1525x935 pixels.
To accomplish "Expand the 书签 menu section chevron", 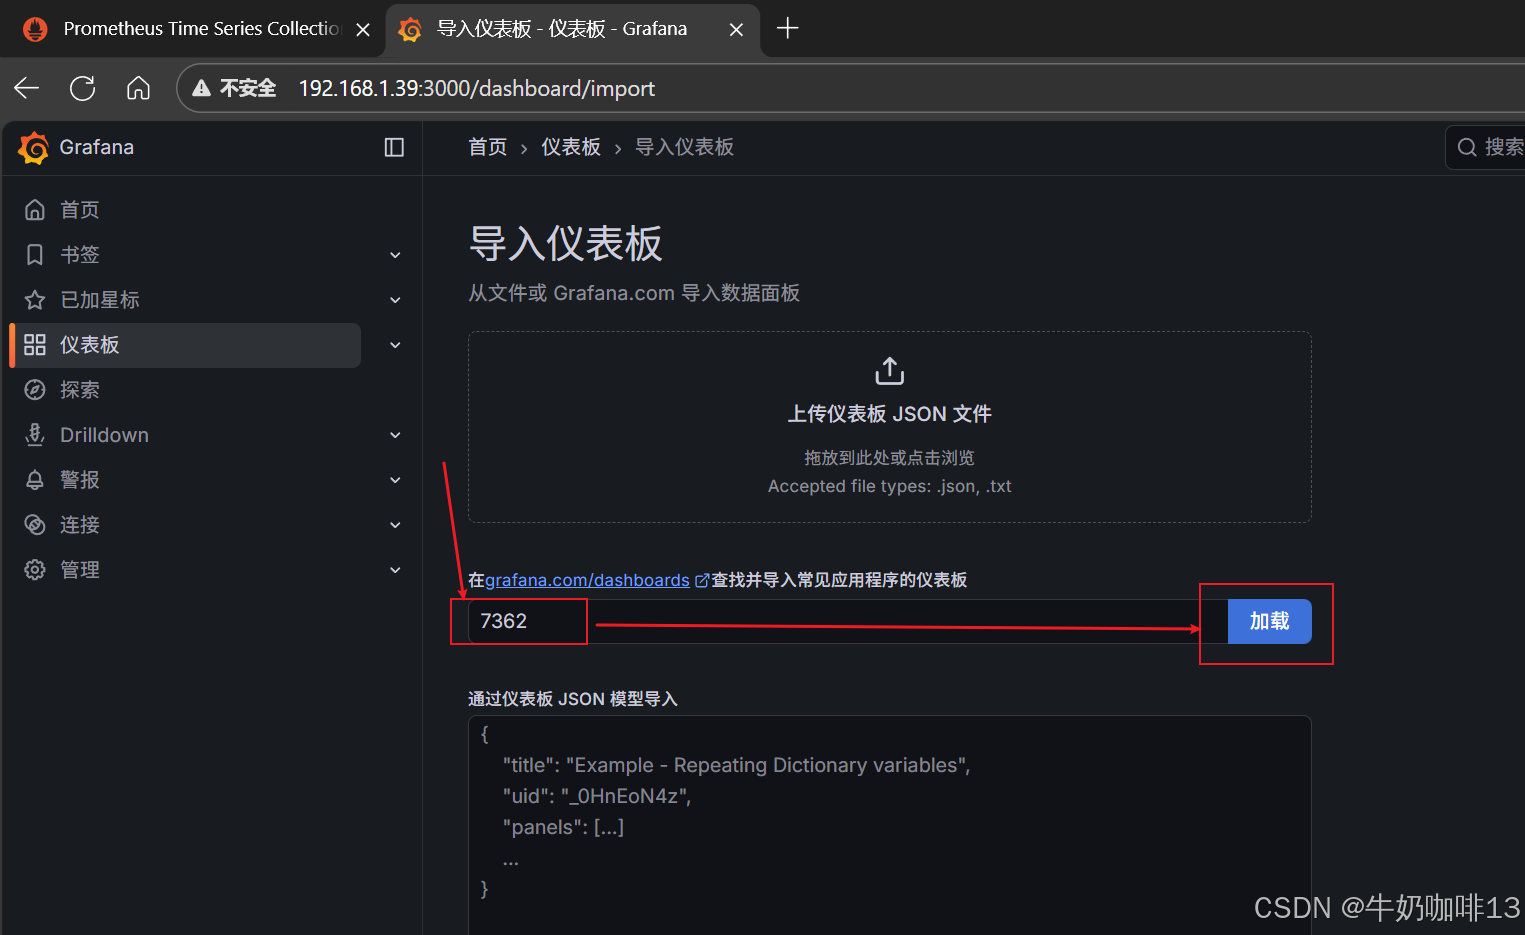I will (x=395, y=255).
